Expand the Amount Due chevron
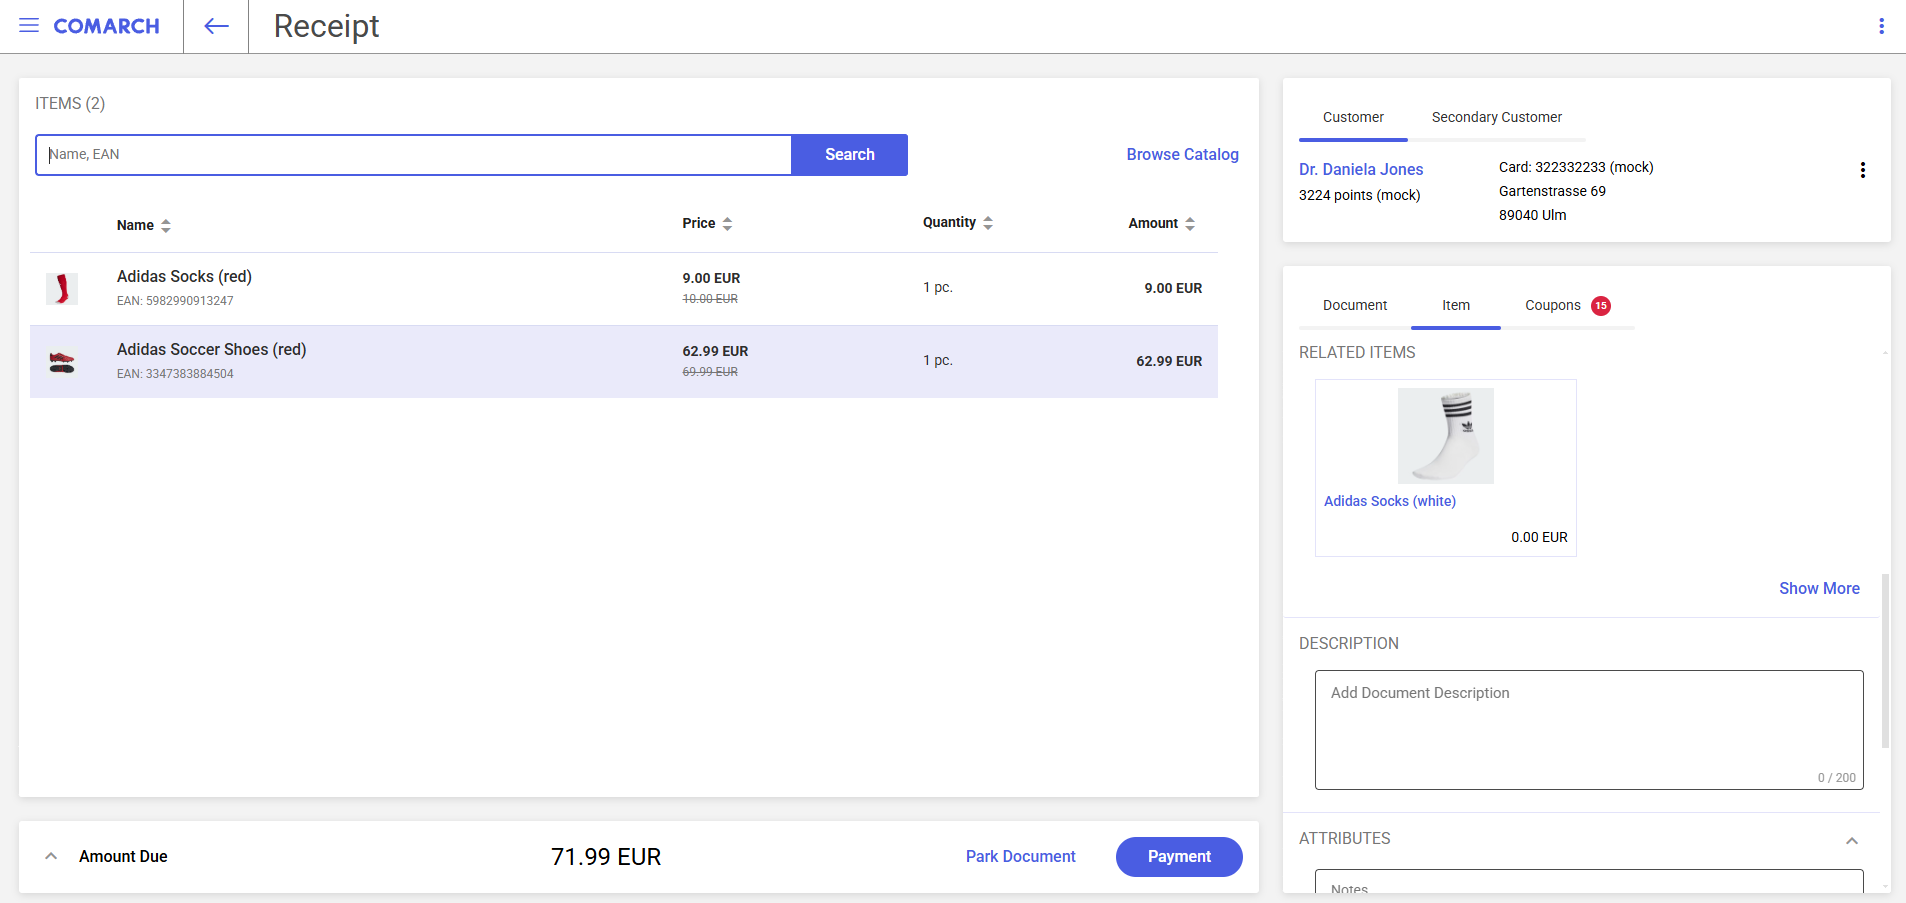The image size is (1906, 903). [51, 856]
